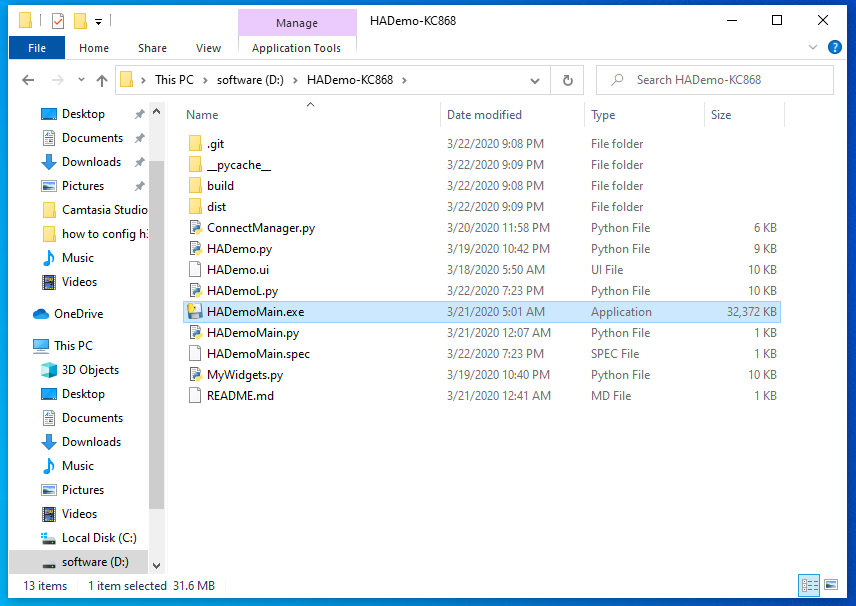Switch to the View ribbon tab
This screenshot has height=606, width=856.
pyautogui.click(x=208, y=48)
